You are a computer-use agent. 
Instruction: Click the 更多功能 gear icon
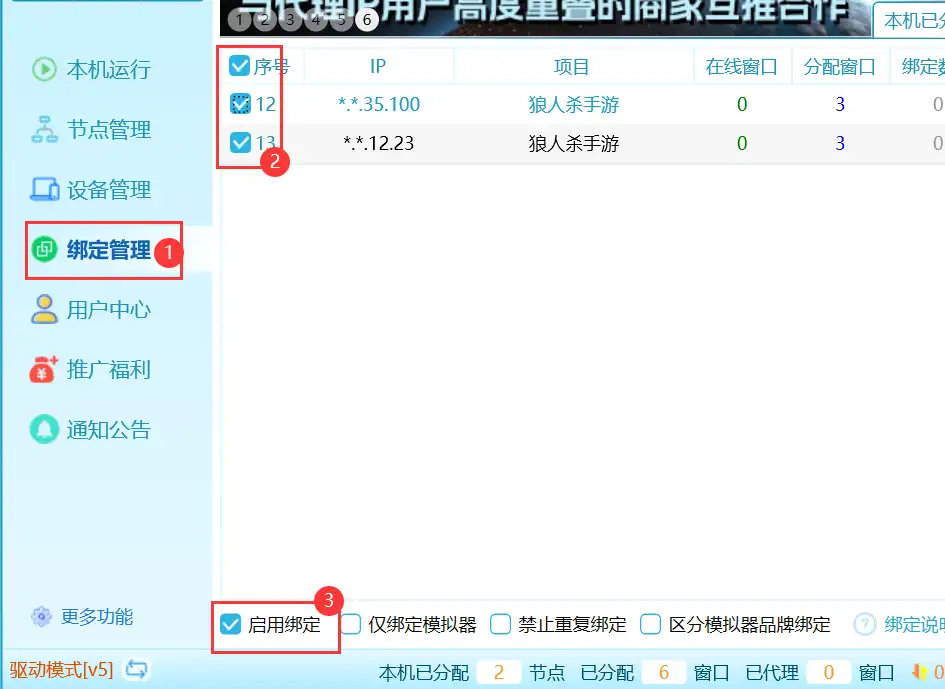(x=41, y=616)
